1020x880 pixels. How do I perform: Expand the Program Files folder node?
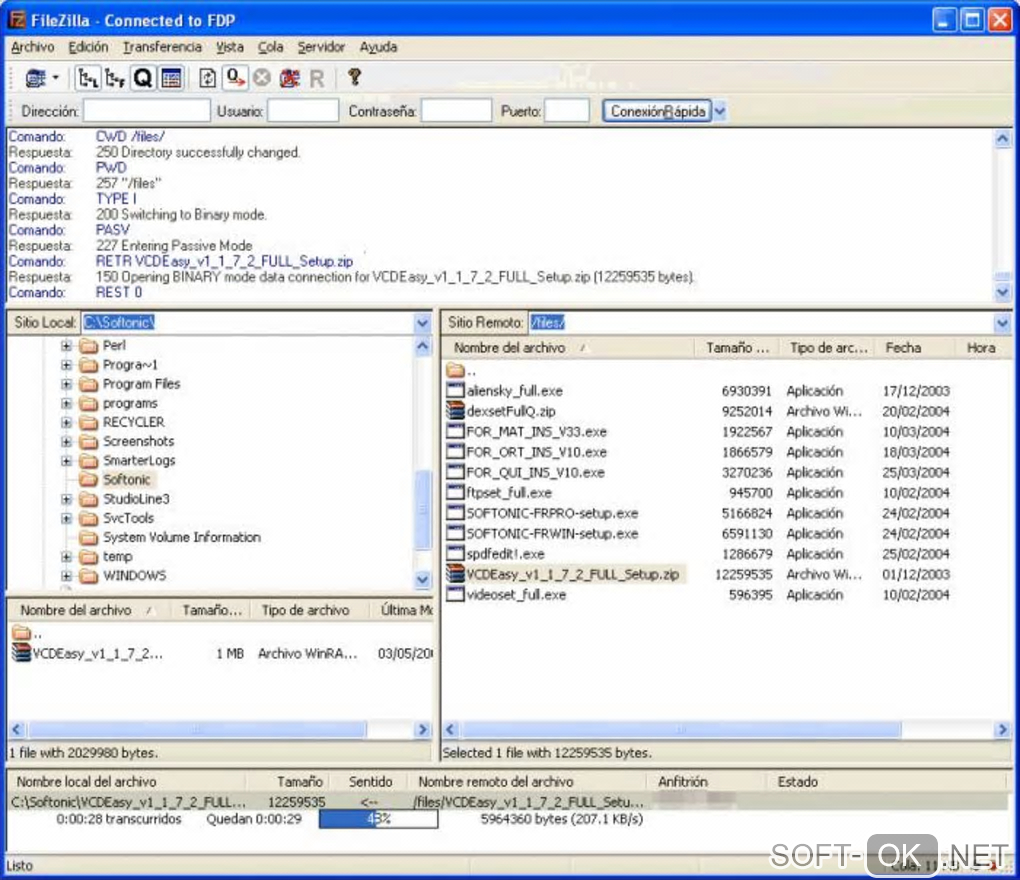click(x=66, y=384)
